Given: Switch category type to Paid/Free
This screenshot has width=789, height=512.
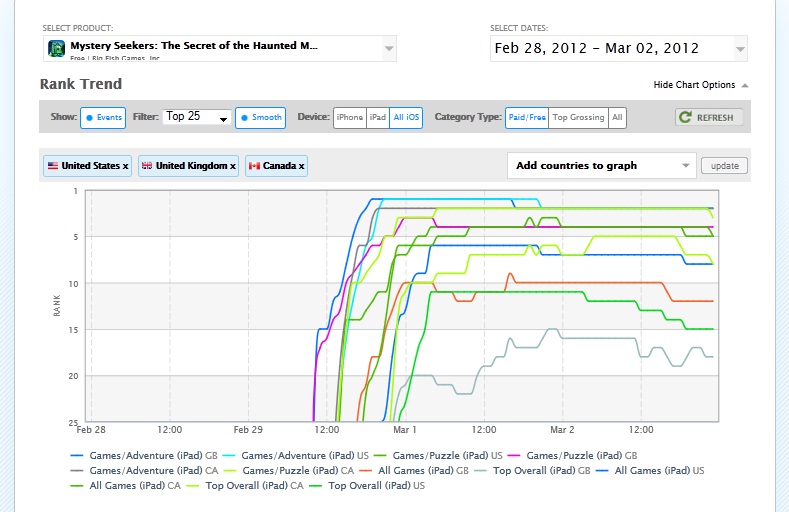Looking at the screenshot, I should click(x=527, y=117).
